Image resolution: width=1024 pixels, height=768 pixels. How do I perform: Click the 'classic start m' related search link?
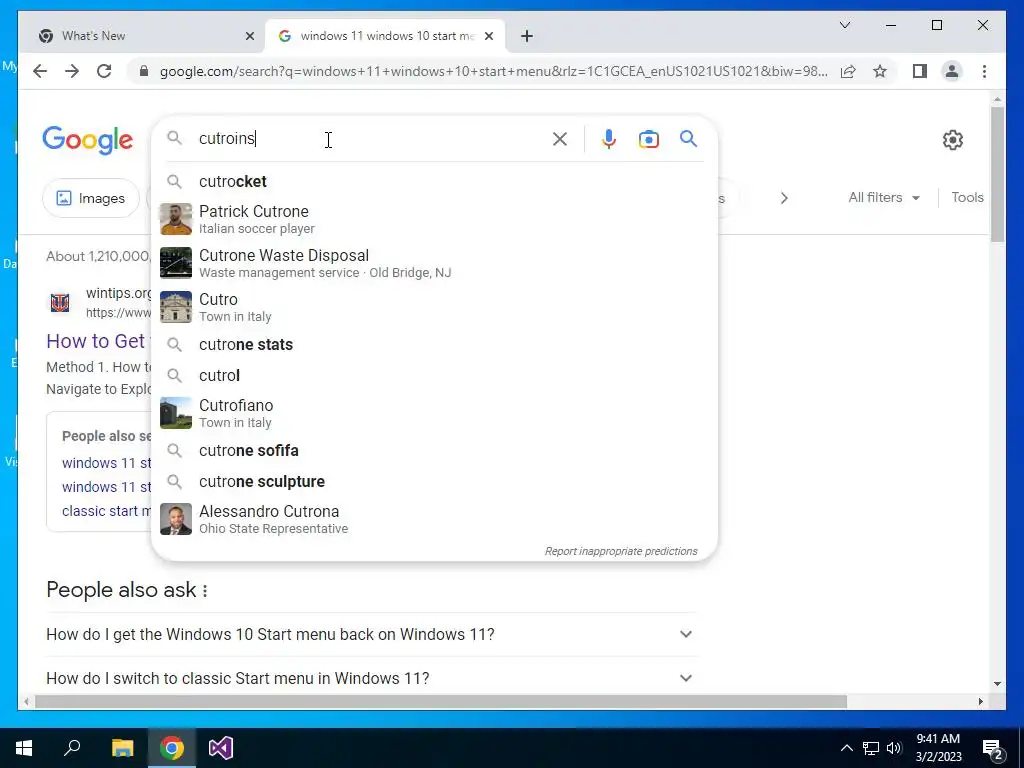(x=106, y=511)
